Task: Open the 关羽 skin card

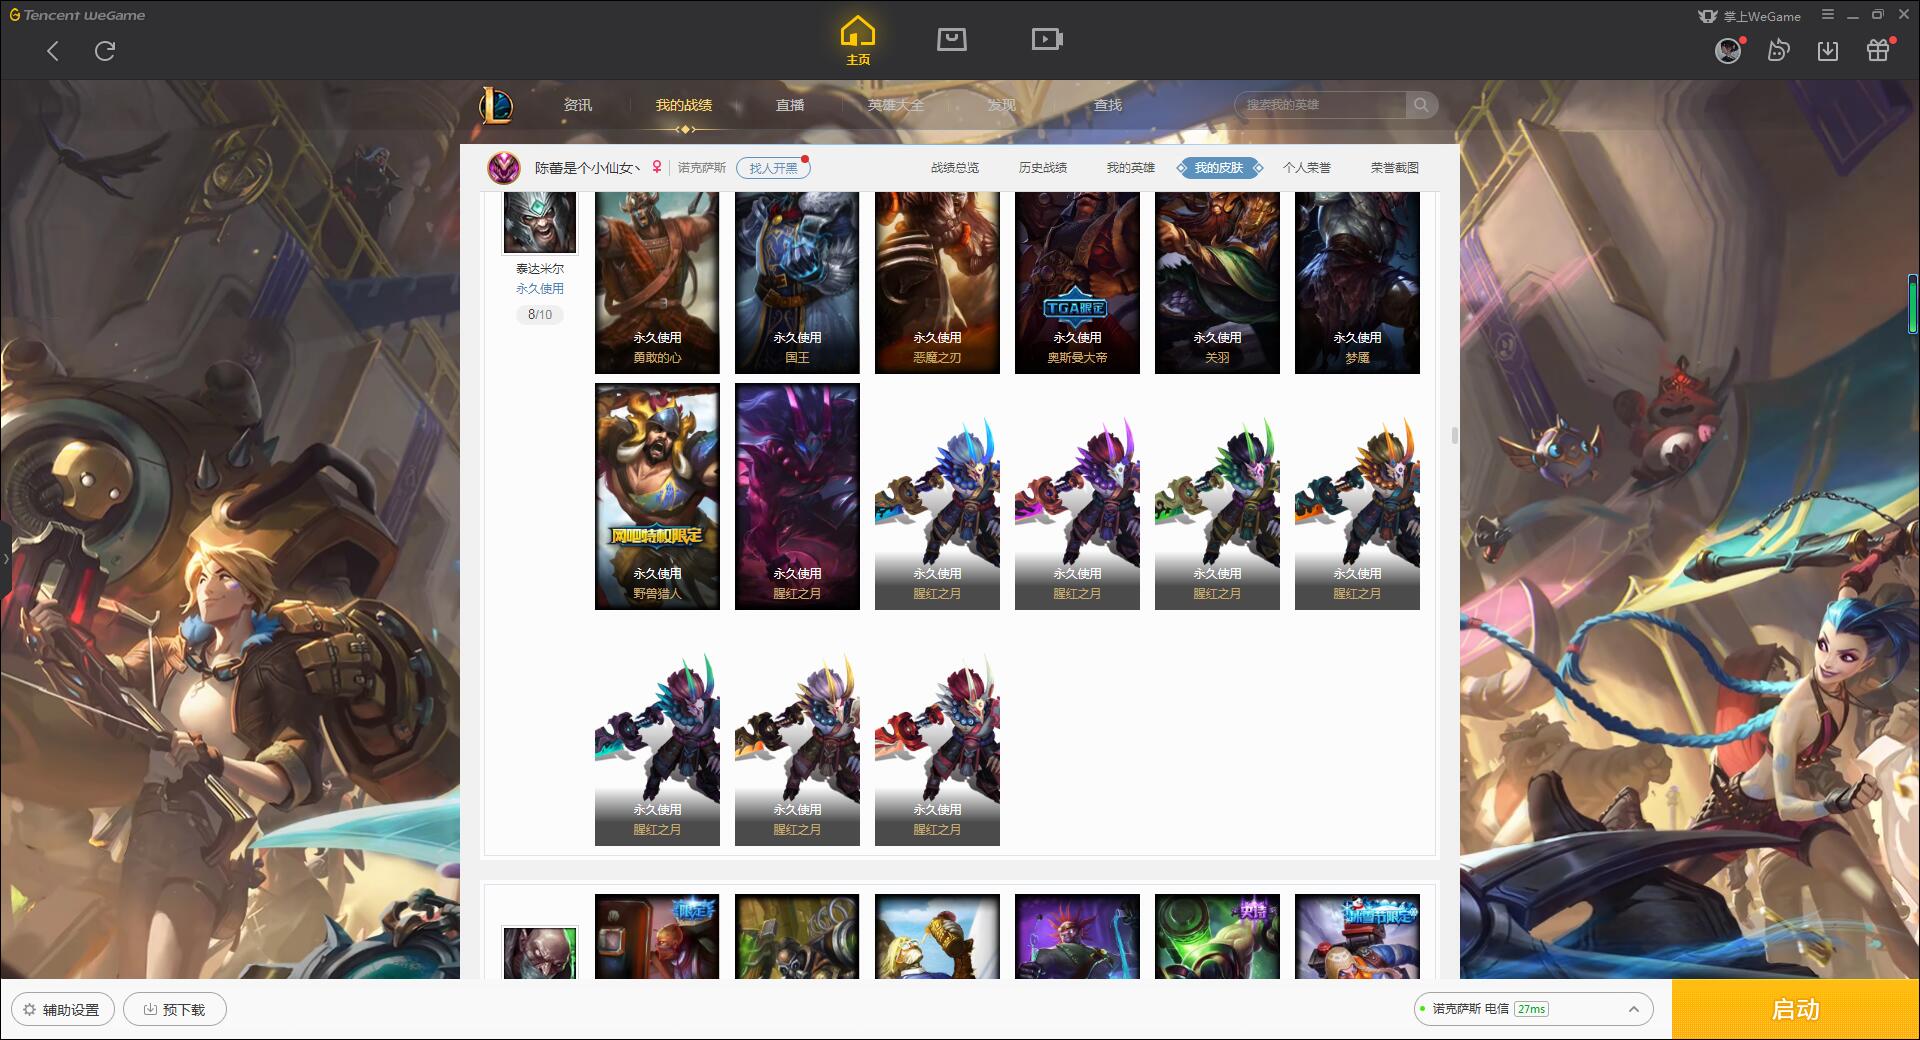Action: tap(1217, 283)
